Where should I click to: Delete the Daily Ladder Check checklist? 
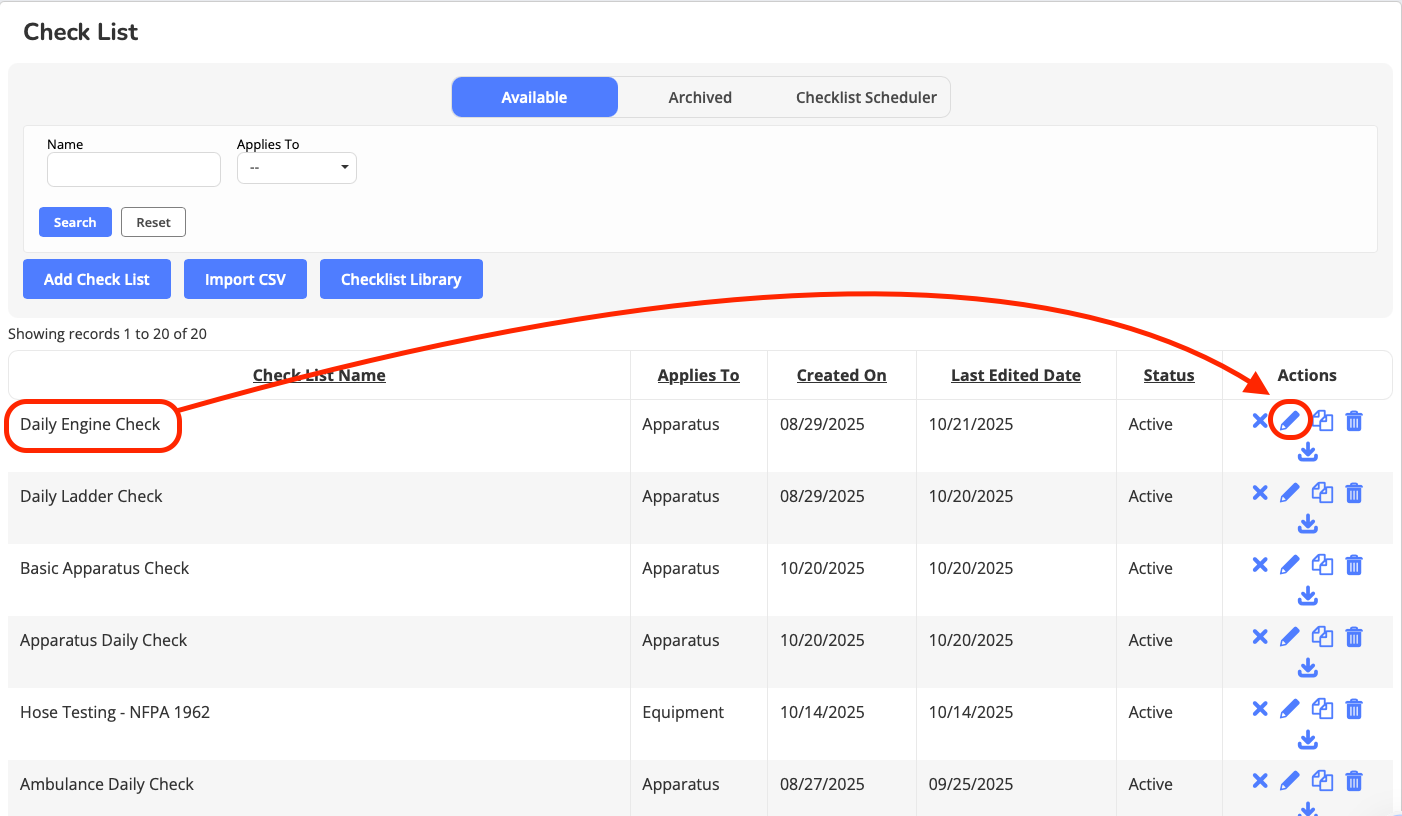pos(1353,493)
